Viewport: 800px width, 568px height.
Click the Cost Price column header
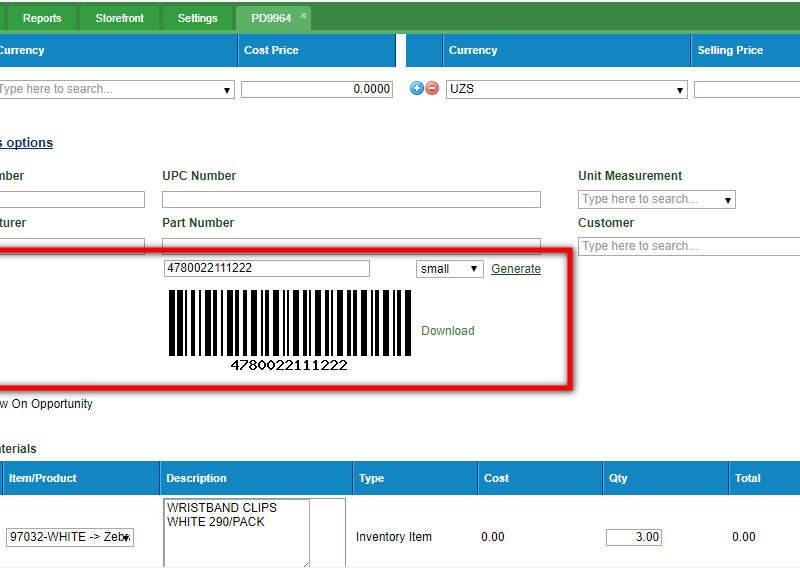pyautogui.click(x=317, y=51)
